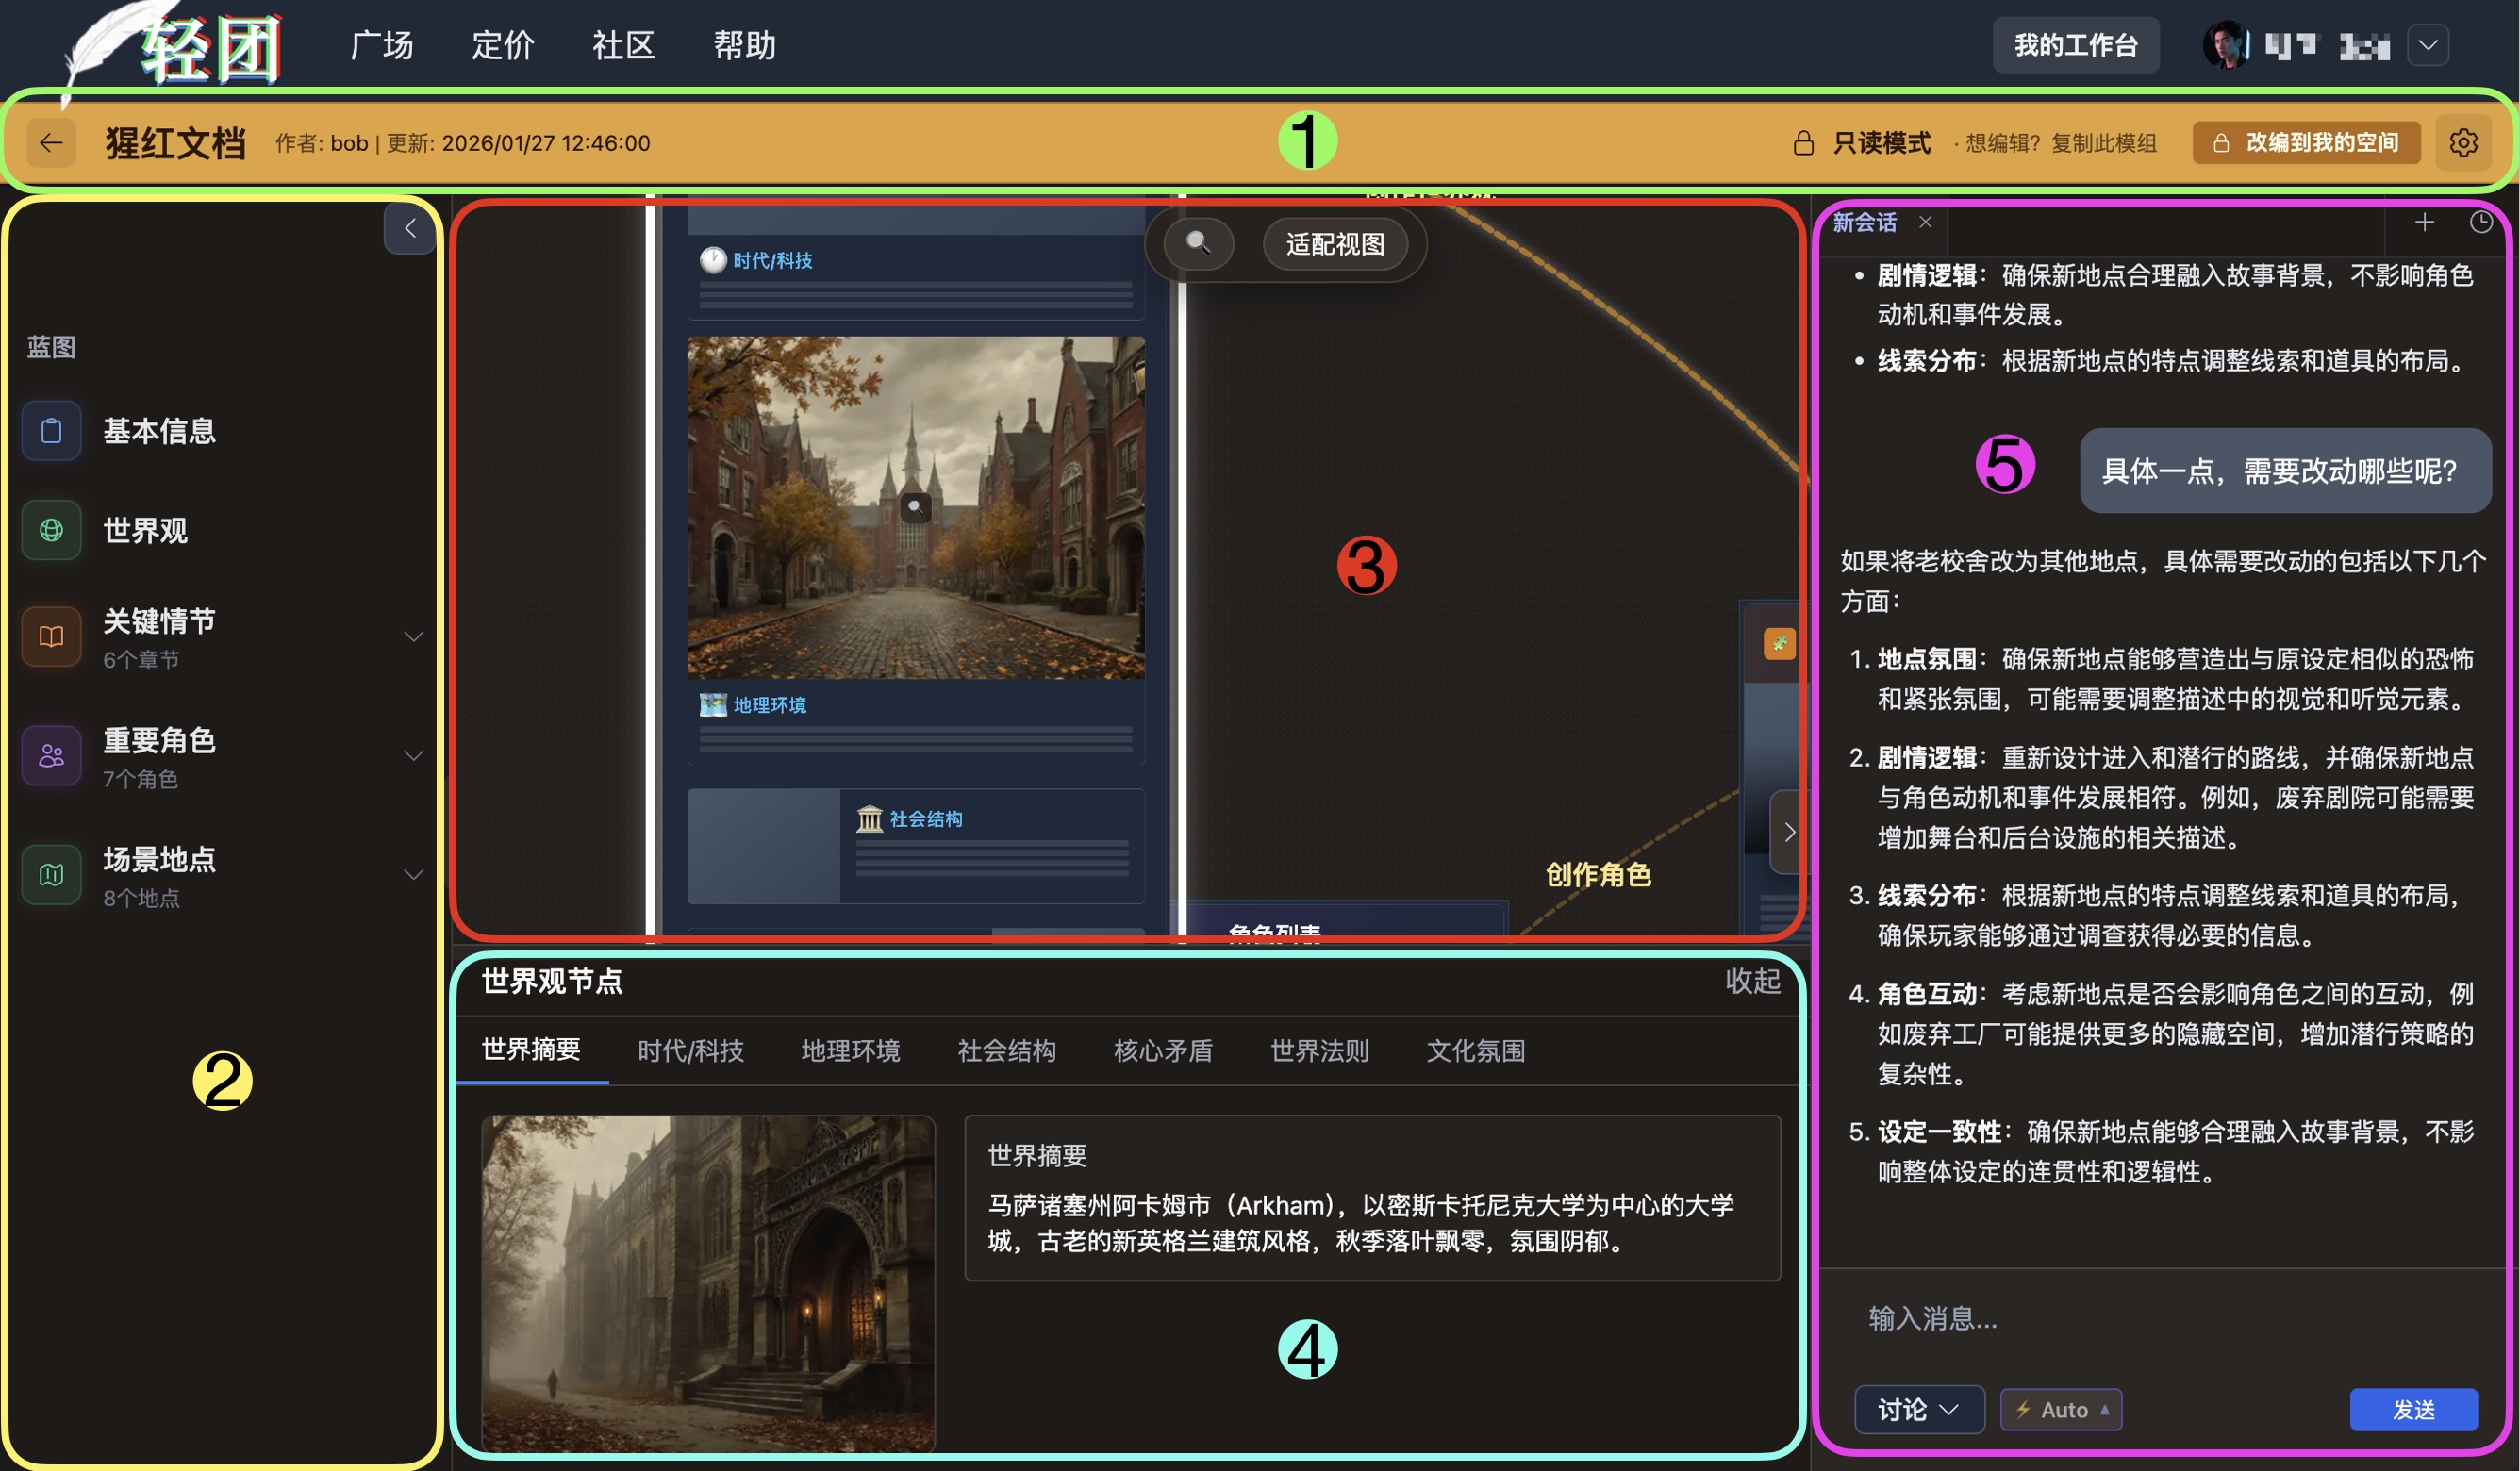Click the 适配视图 fit view button
The width and height of the screenshot is (2520, 1471).
[1335, 244]
